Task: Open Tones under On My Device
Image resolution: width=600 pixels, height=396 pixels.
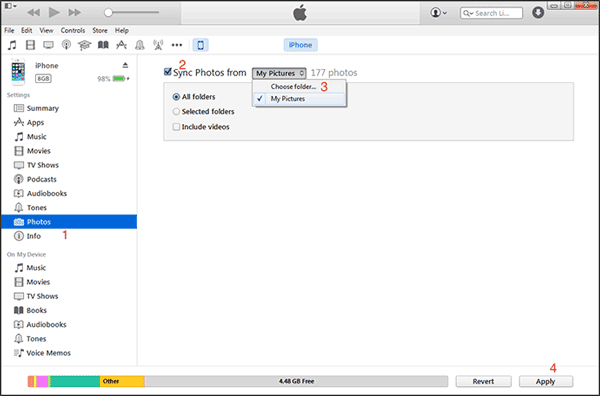Action: pos(69,339)
